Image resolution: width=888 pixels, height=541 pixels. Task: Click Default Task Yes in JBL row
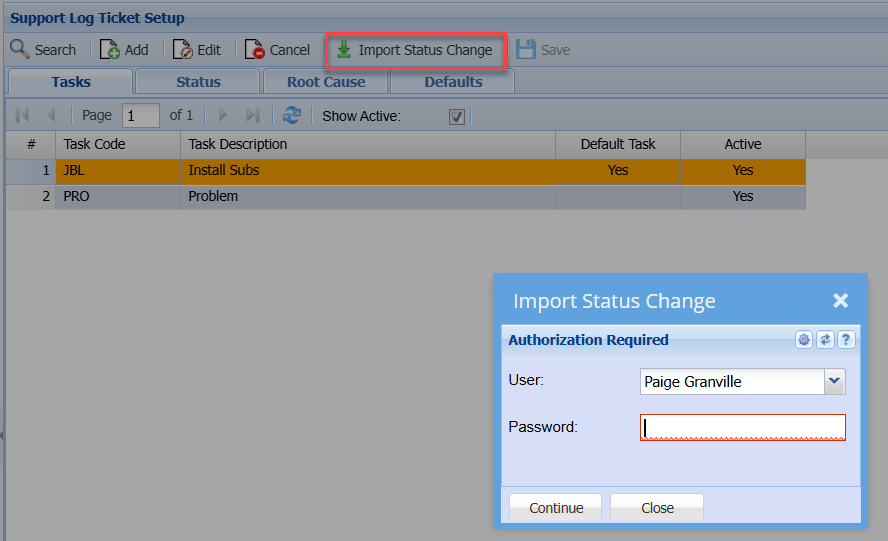coord(618,171)
